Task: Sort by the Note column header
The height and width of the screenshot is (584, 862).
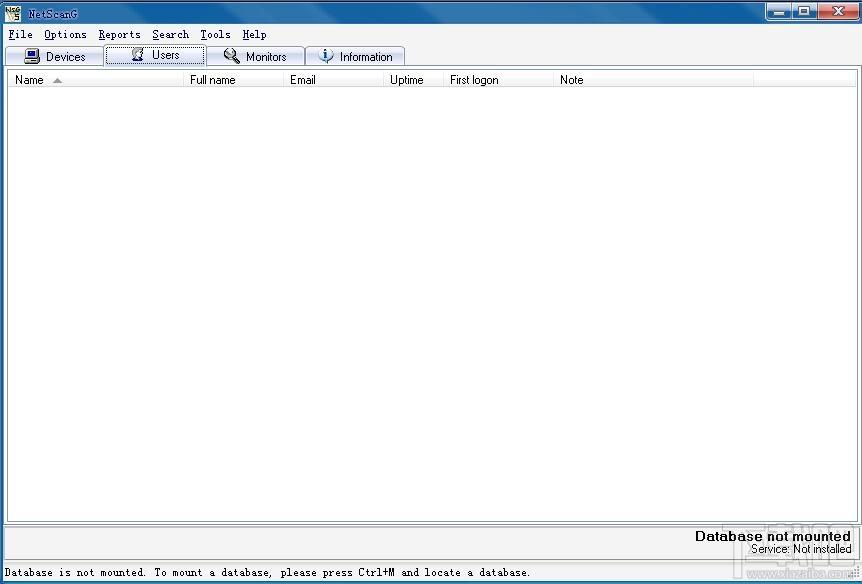Action: click(654, 80)
